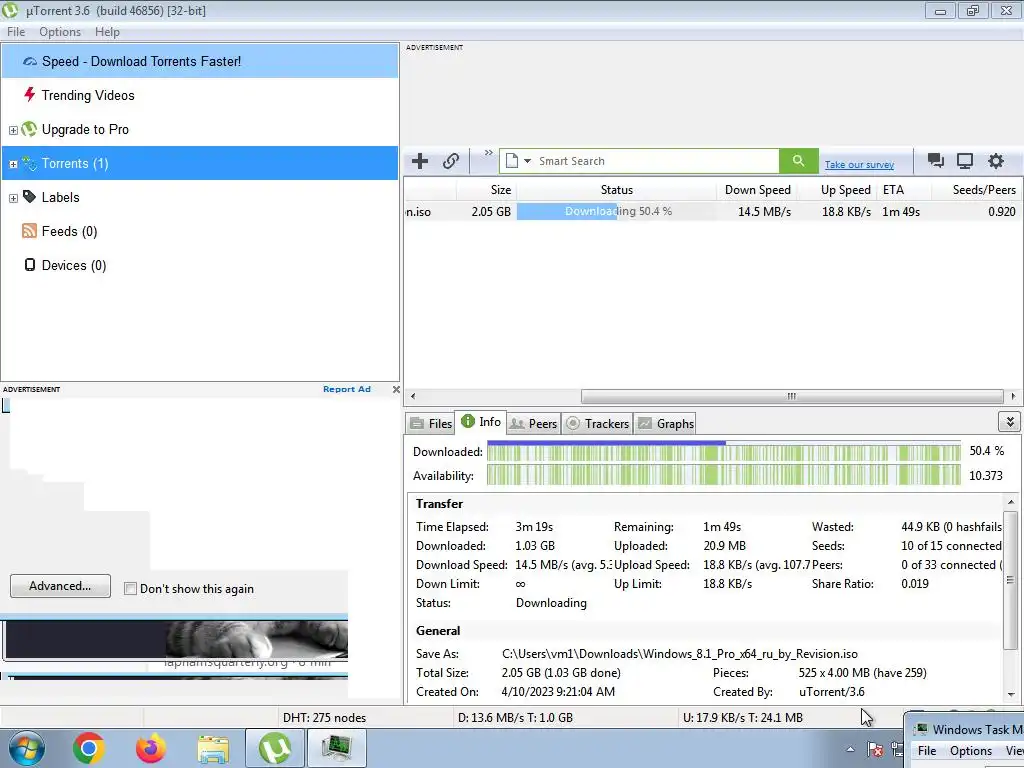Expand the Labels tree node
Image resolution: width=1024 pixels, height=768 pixels.
pyautogui.click(x=13, y=198)
